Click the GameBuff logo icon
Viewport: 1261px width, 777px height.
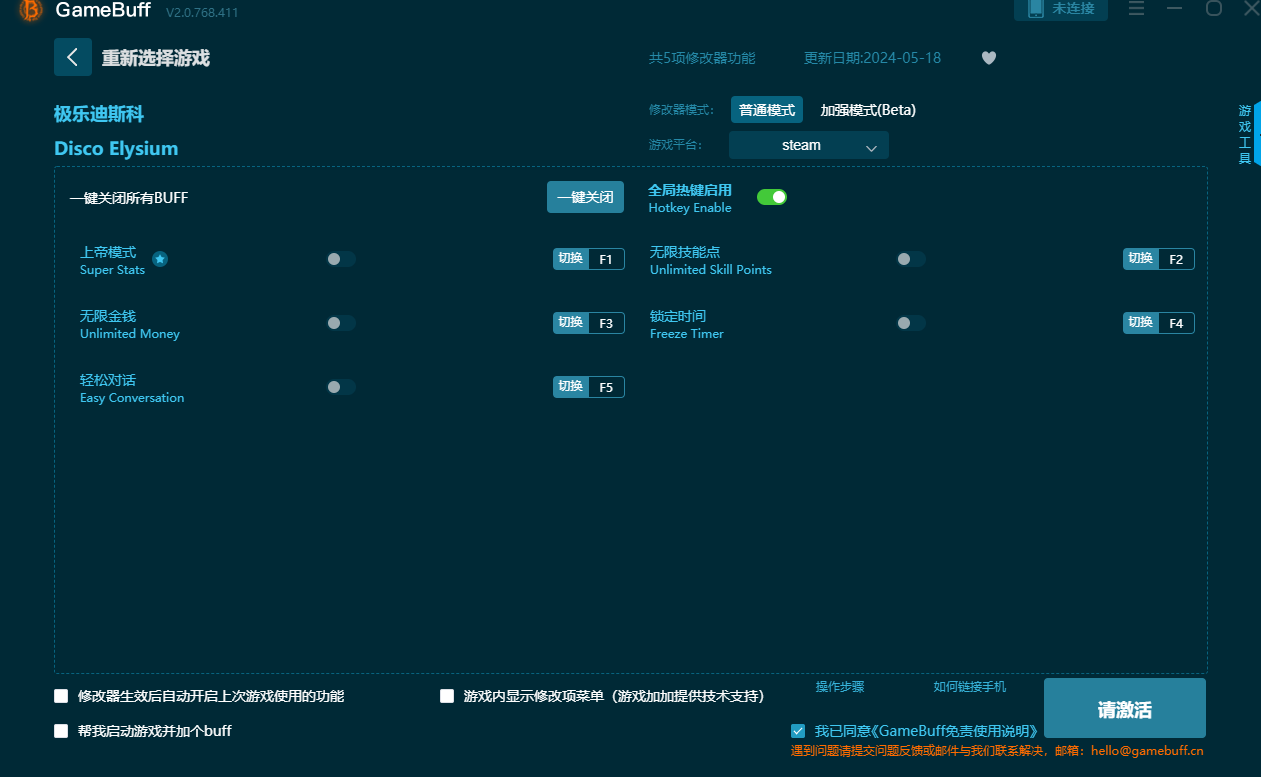[31, 10]
